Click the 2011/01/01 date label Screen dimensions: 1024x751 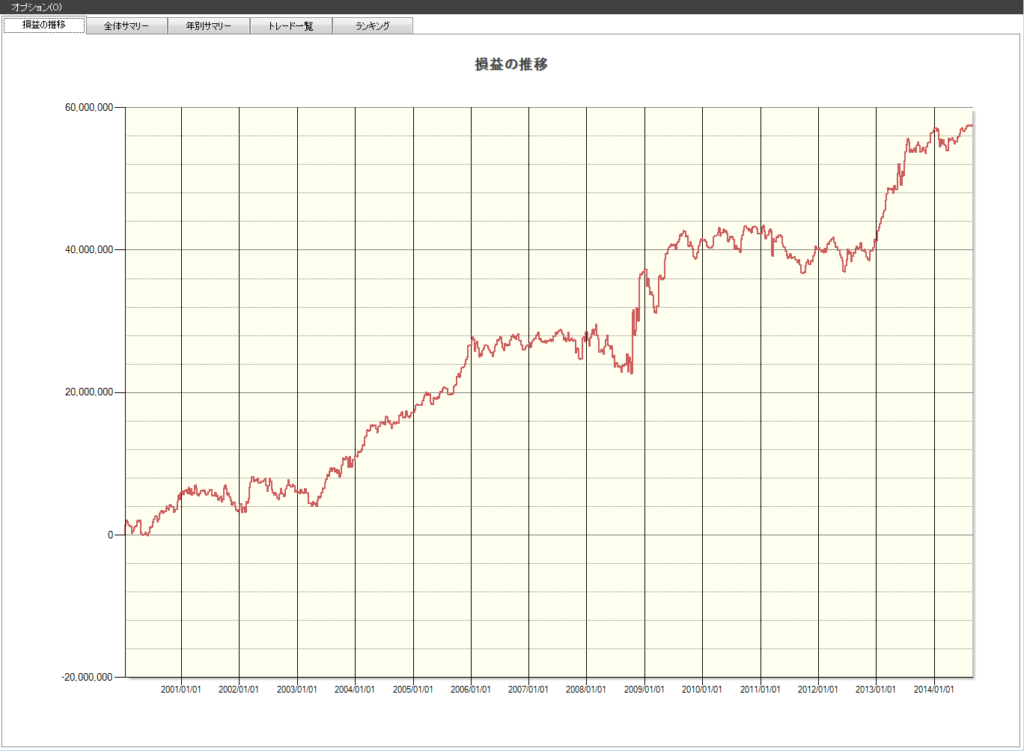click(x=760, y=689)
